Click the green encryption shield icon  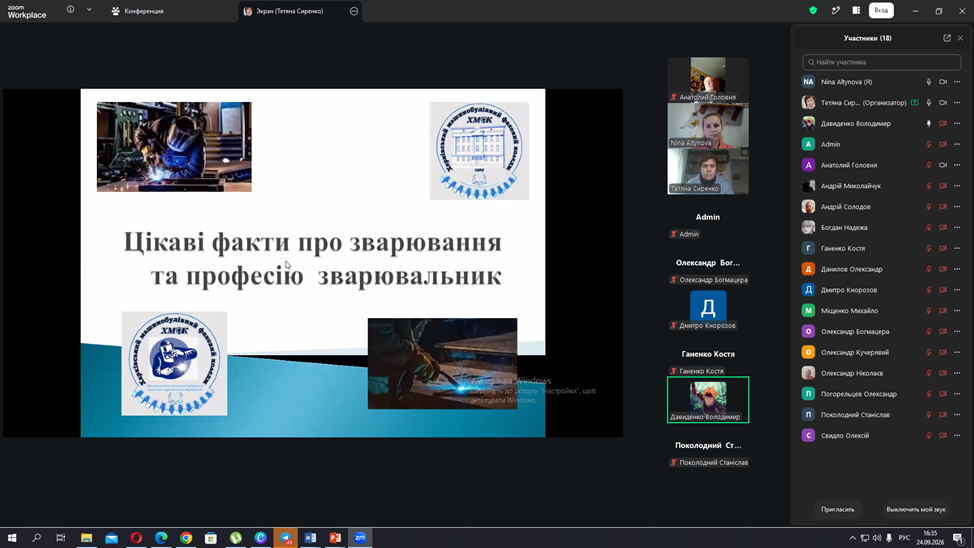coord(813,11)
